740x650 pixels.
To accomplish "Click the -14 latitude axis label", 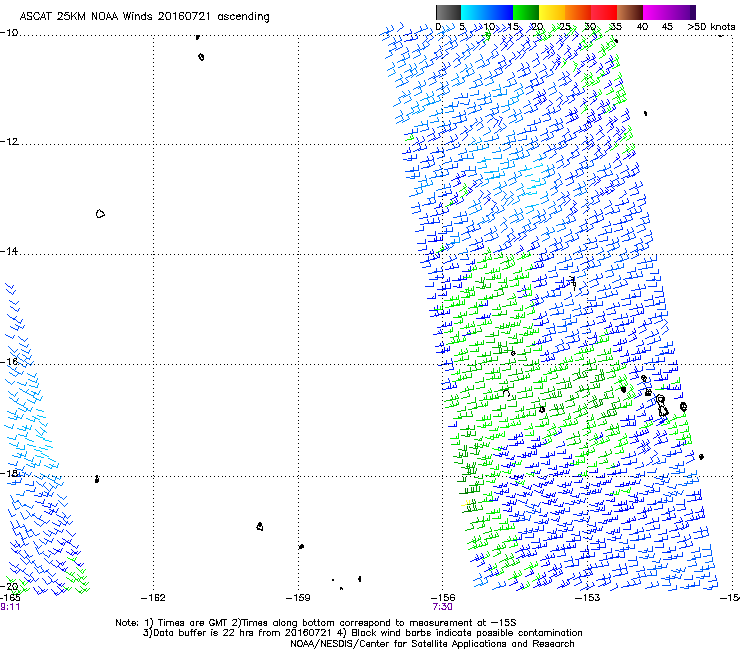I will [x=9, y=251].
